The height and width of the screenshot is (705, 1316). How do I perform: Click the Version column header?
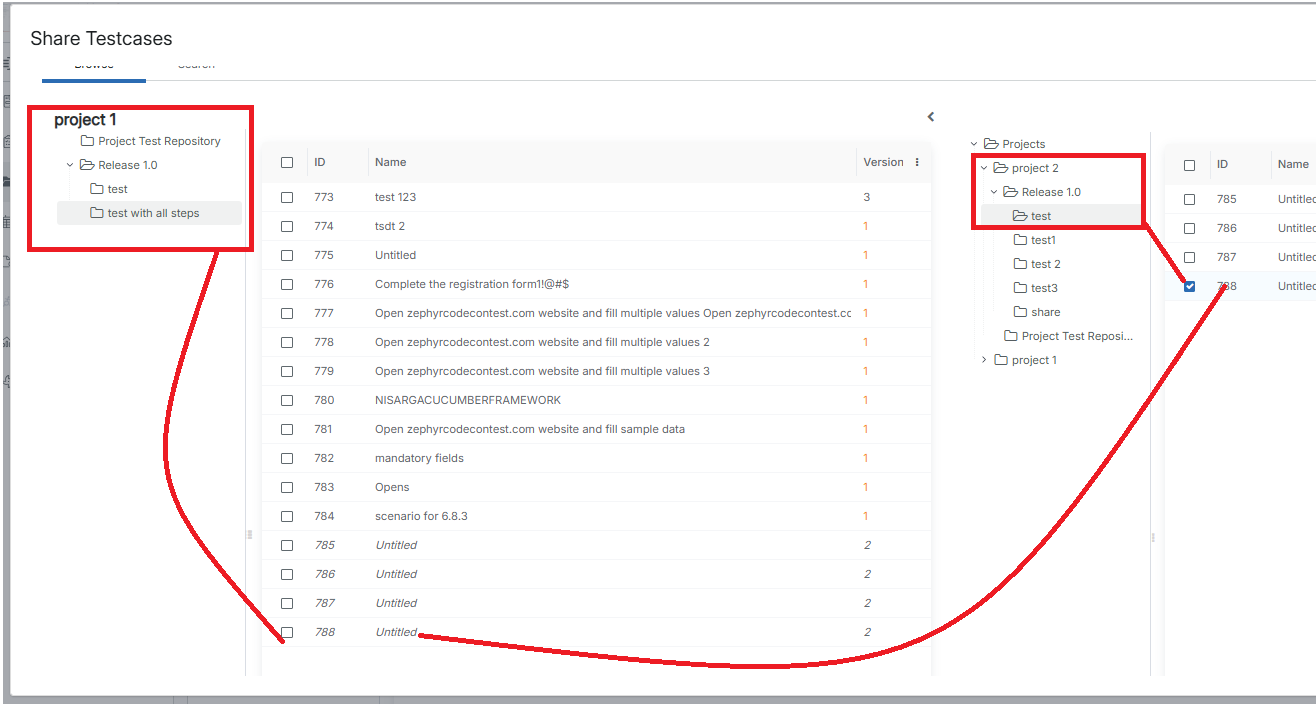[883, 162]
